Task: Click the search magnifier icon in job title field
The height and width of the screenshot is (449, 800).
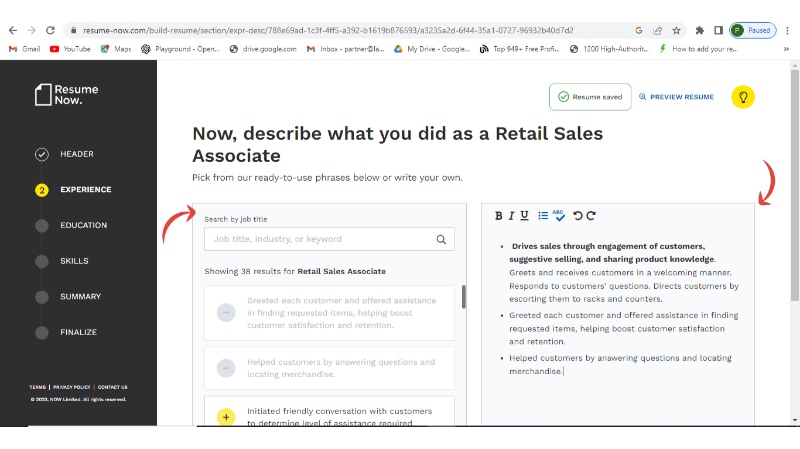Action: click(441, 239)
